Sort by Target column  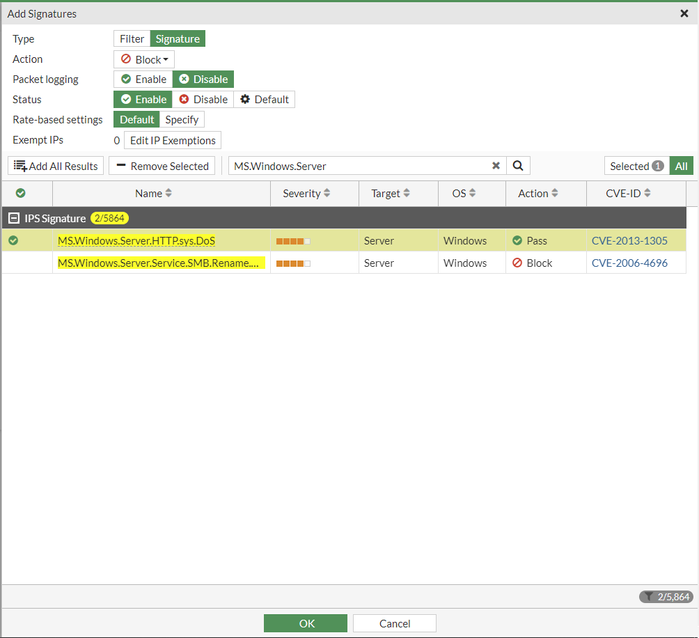(x=390, y=193)
